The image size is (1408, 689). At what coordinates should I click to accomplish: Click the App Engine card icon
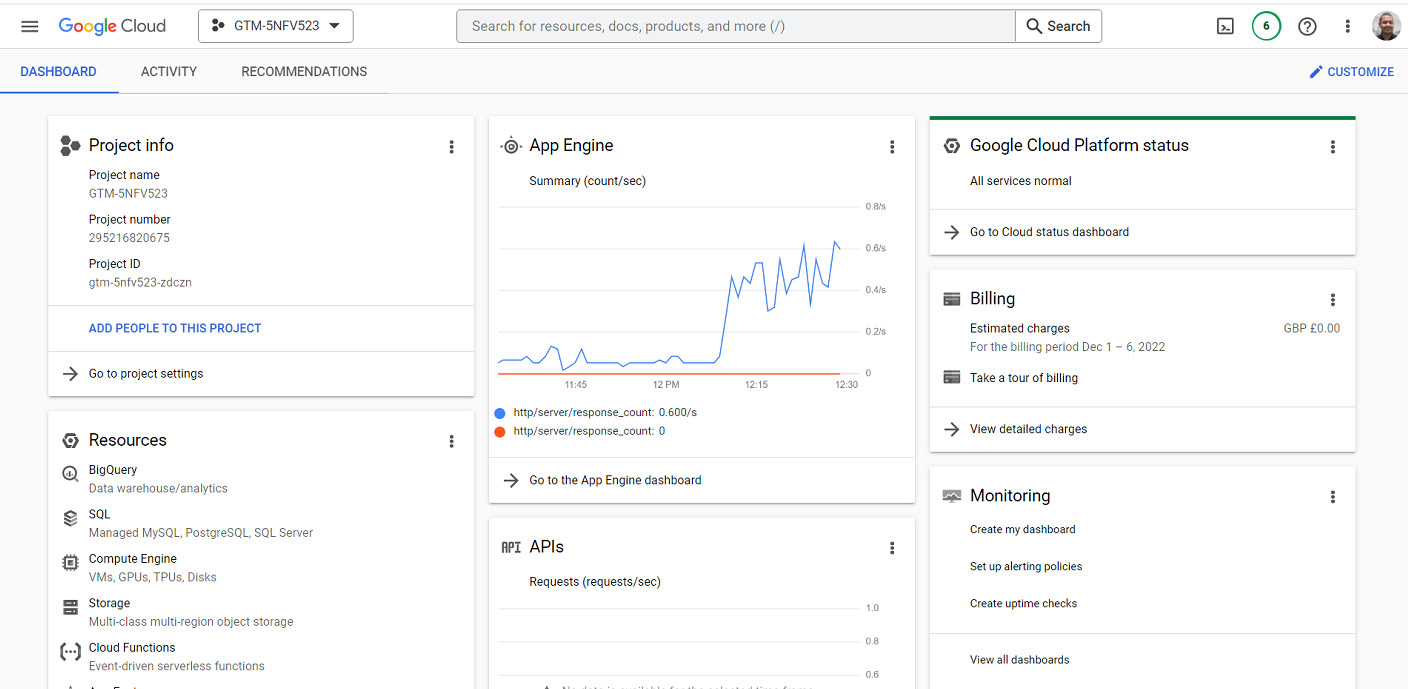(x=511, y=146)
